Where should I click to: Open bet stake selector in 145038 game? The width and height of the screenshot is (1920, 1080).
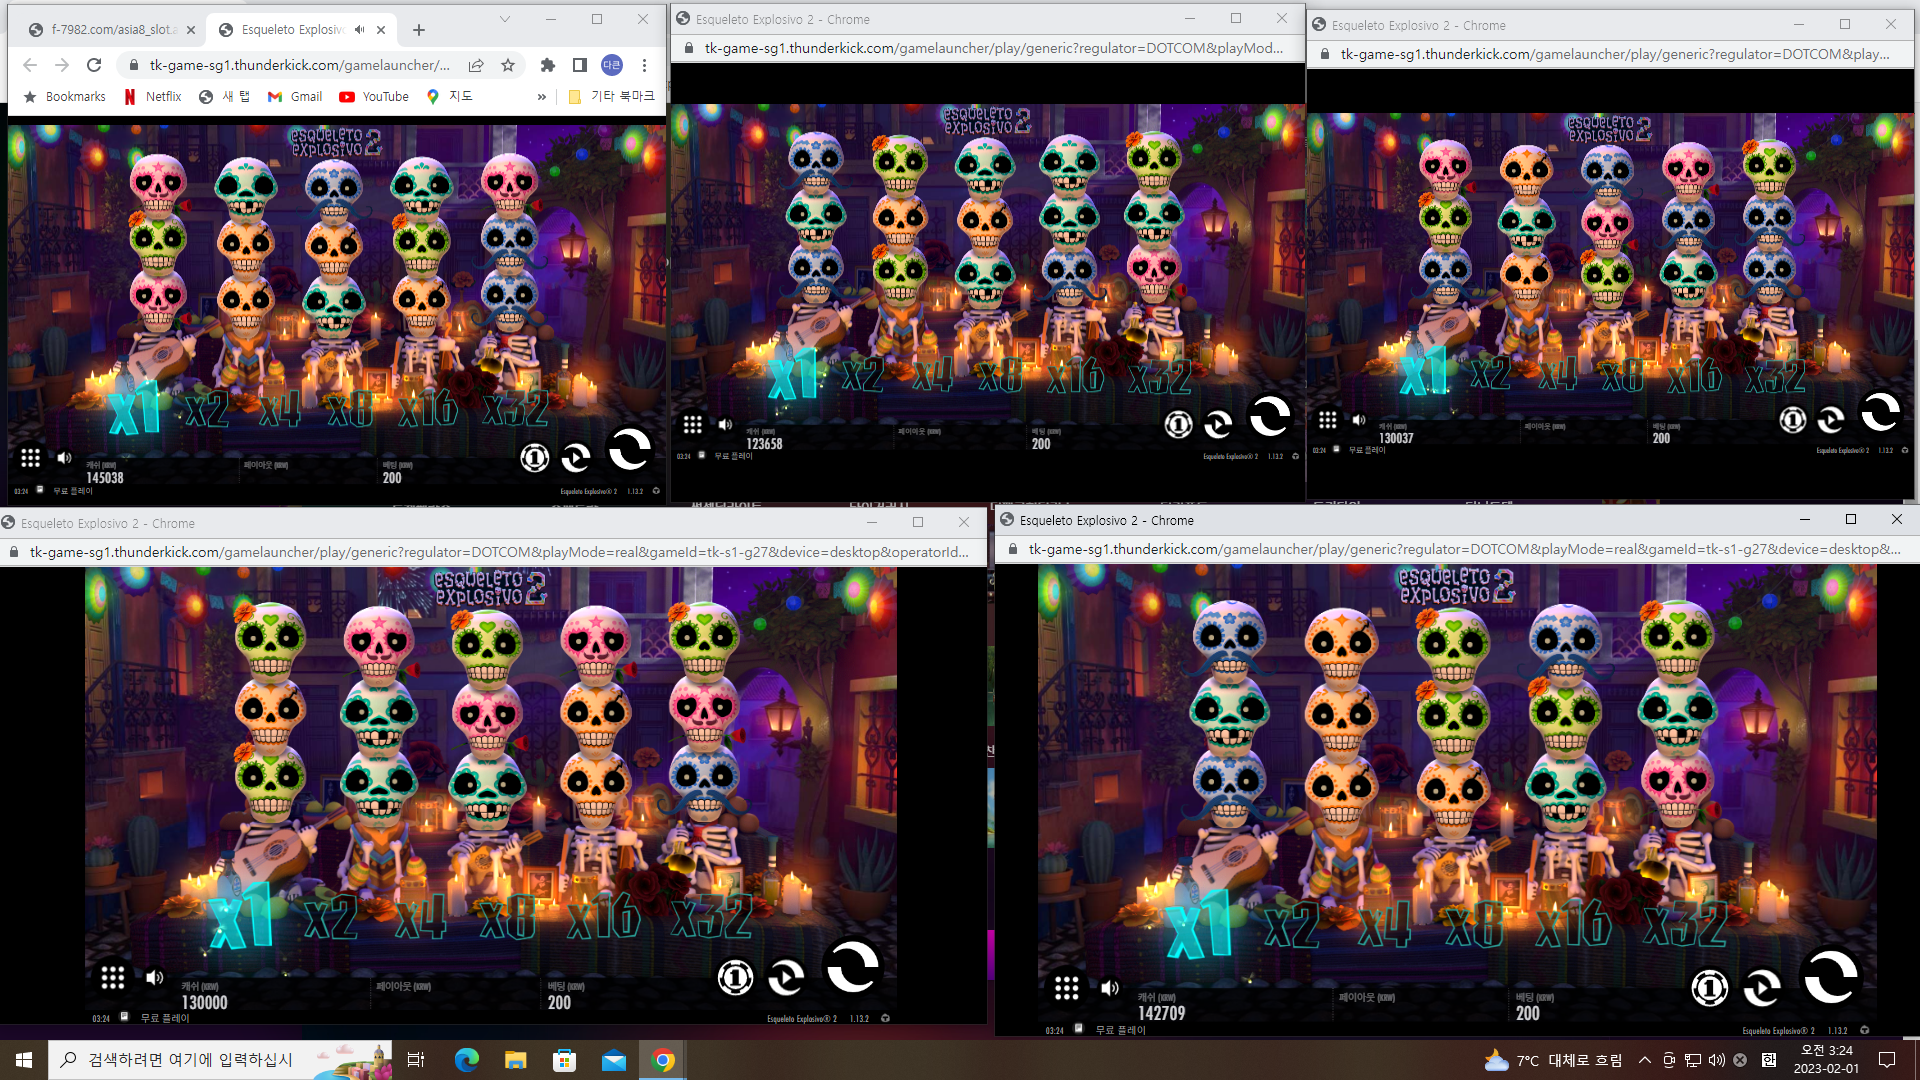[x=535, y=458]
